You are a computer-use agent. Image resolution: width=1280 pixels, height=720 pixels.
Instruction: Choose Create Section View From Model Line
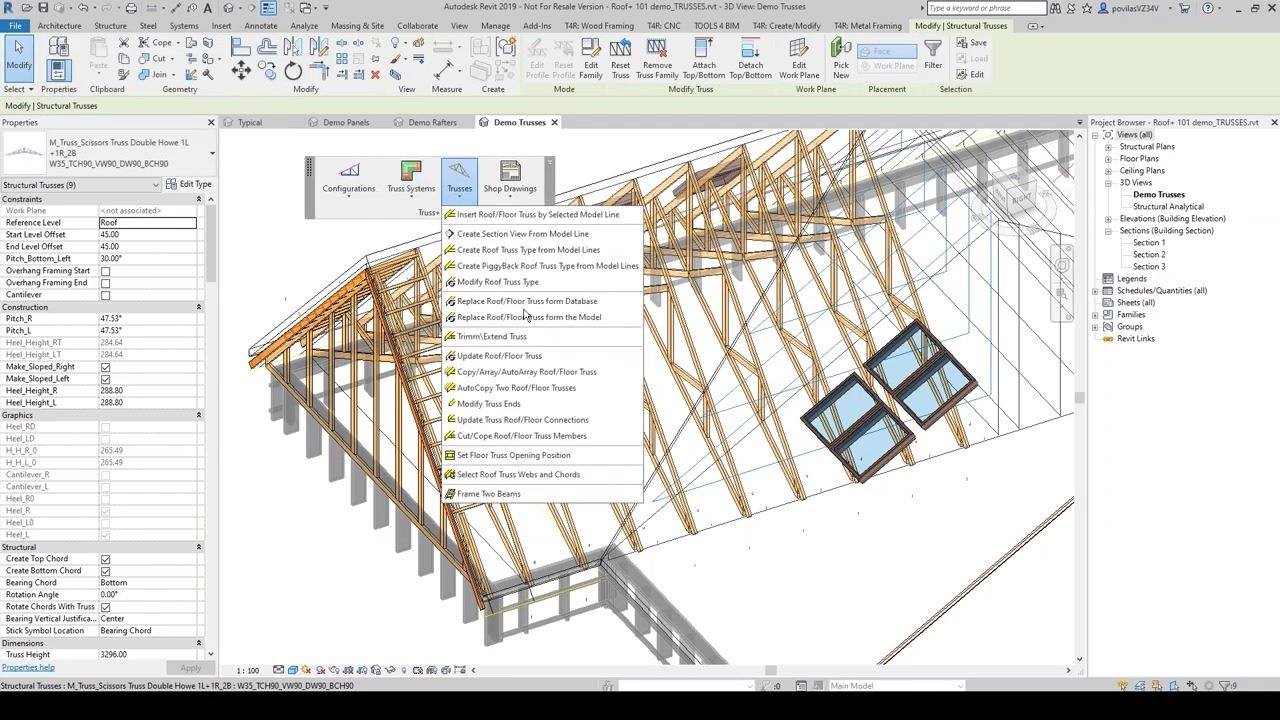pyautogui.click(x=522, y=234)
